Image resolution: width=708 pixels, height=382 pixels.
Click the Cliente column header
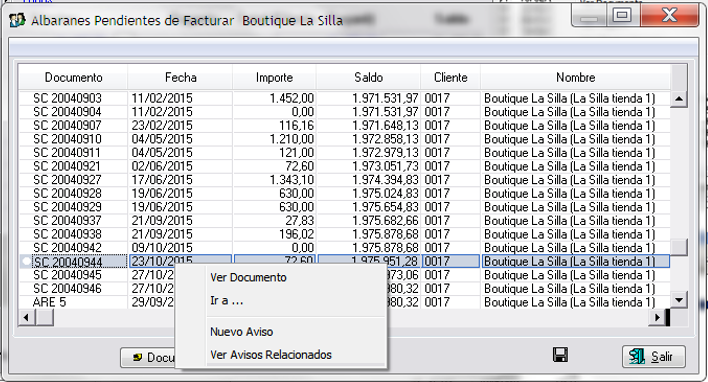(x=451, y=78)
